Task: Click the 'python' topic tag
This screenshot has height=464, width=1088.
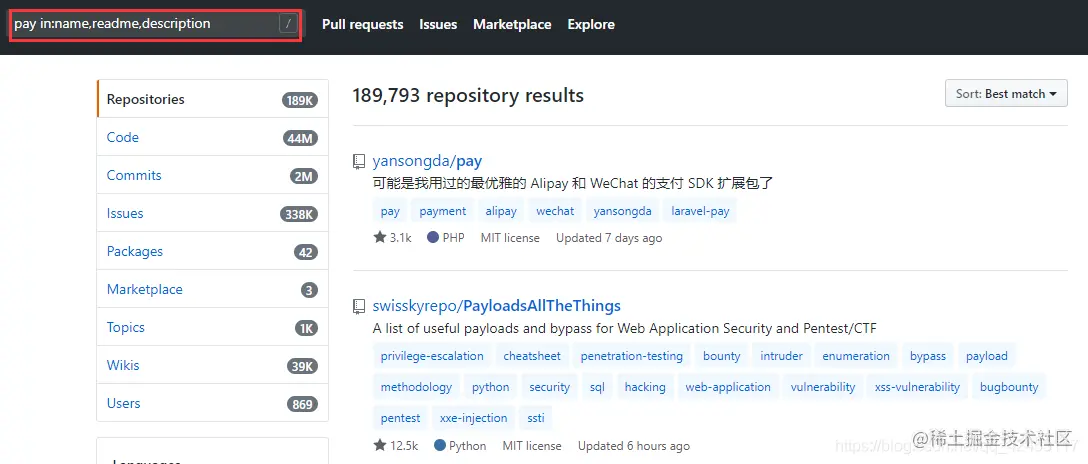Action: (x=491, y=387)
